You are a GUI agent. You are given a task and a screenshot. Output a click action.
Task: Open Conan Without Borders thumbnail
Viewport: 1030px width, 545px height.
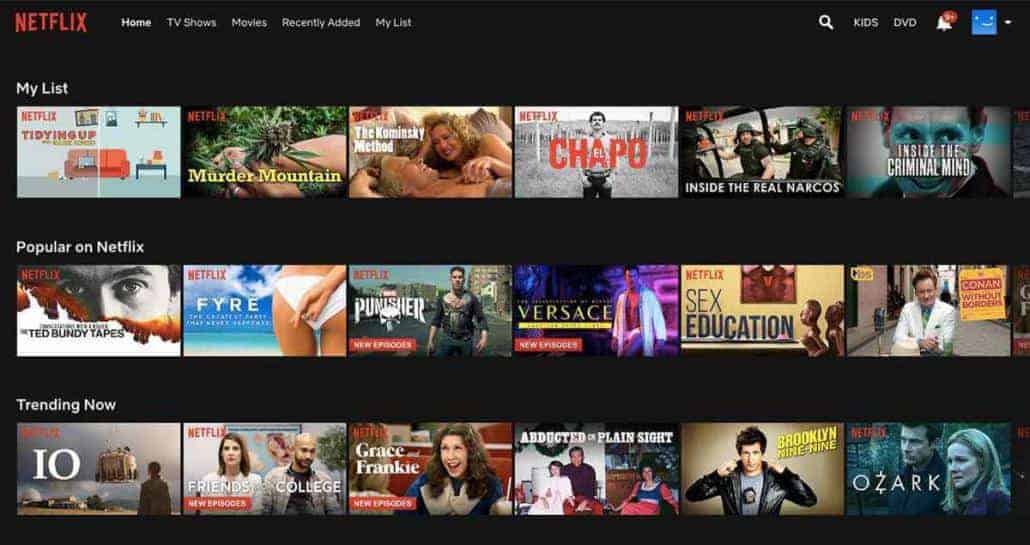928,311
